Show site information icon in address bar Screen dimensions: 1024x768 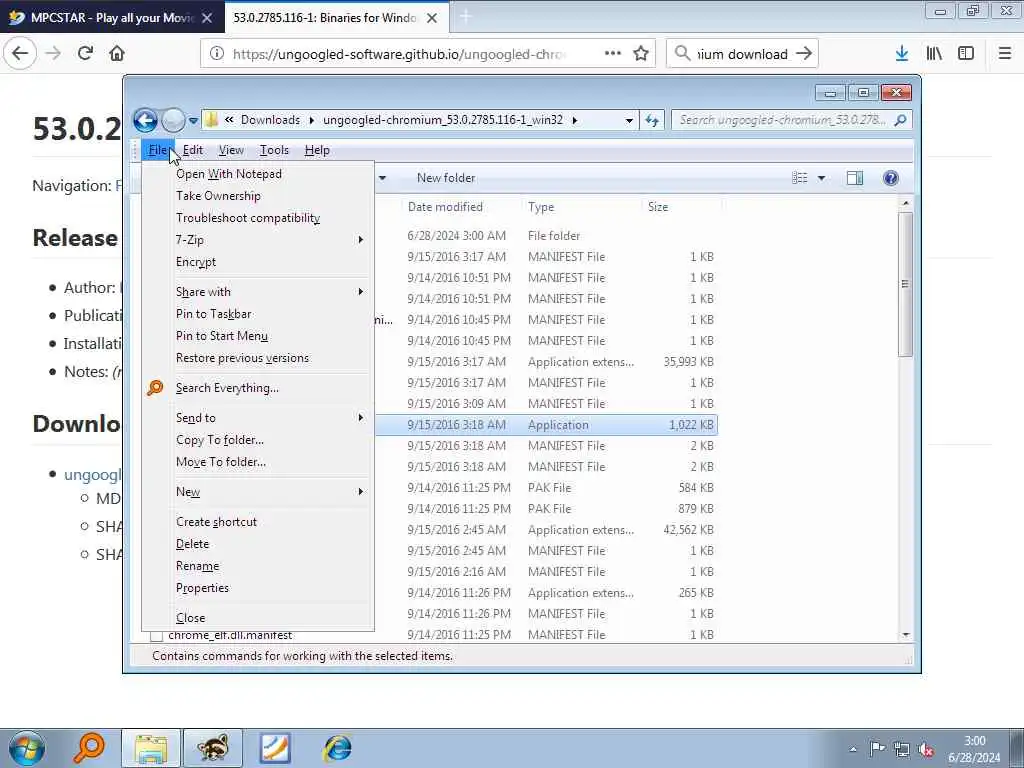217,54
